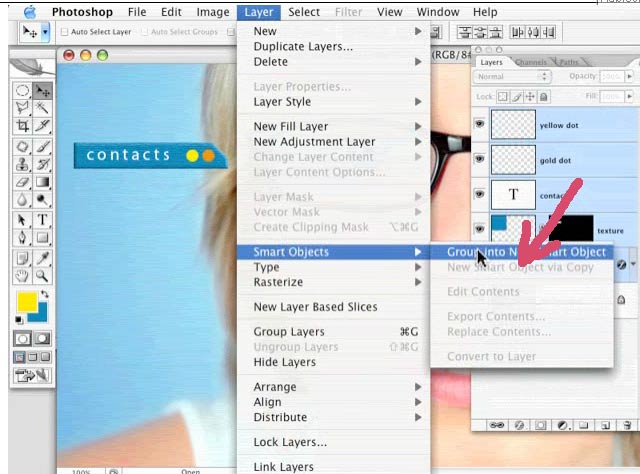The width and height of the screenshot is (640, 474).
Task: Swap foreground and background colors
Action: point(44,294)
